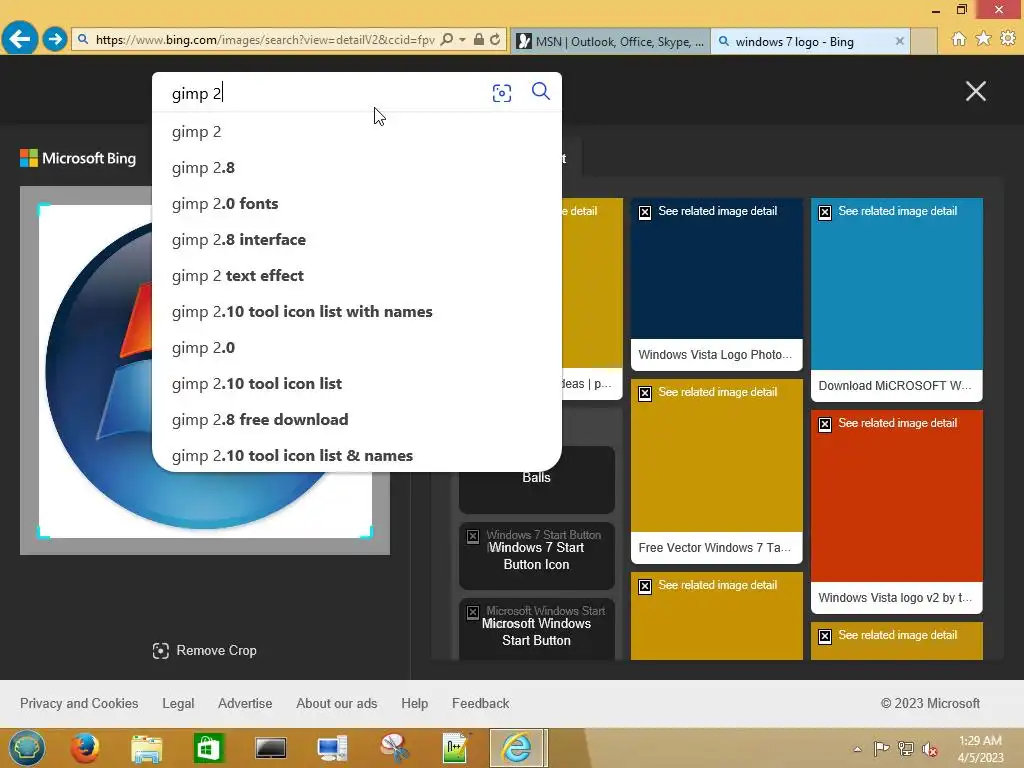Open Internet Explorer home icon

(959, 39)
